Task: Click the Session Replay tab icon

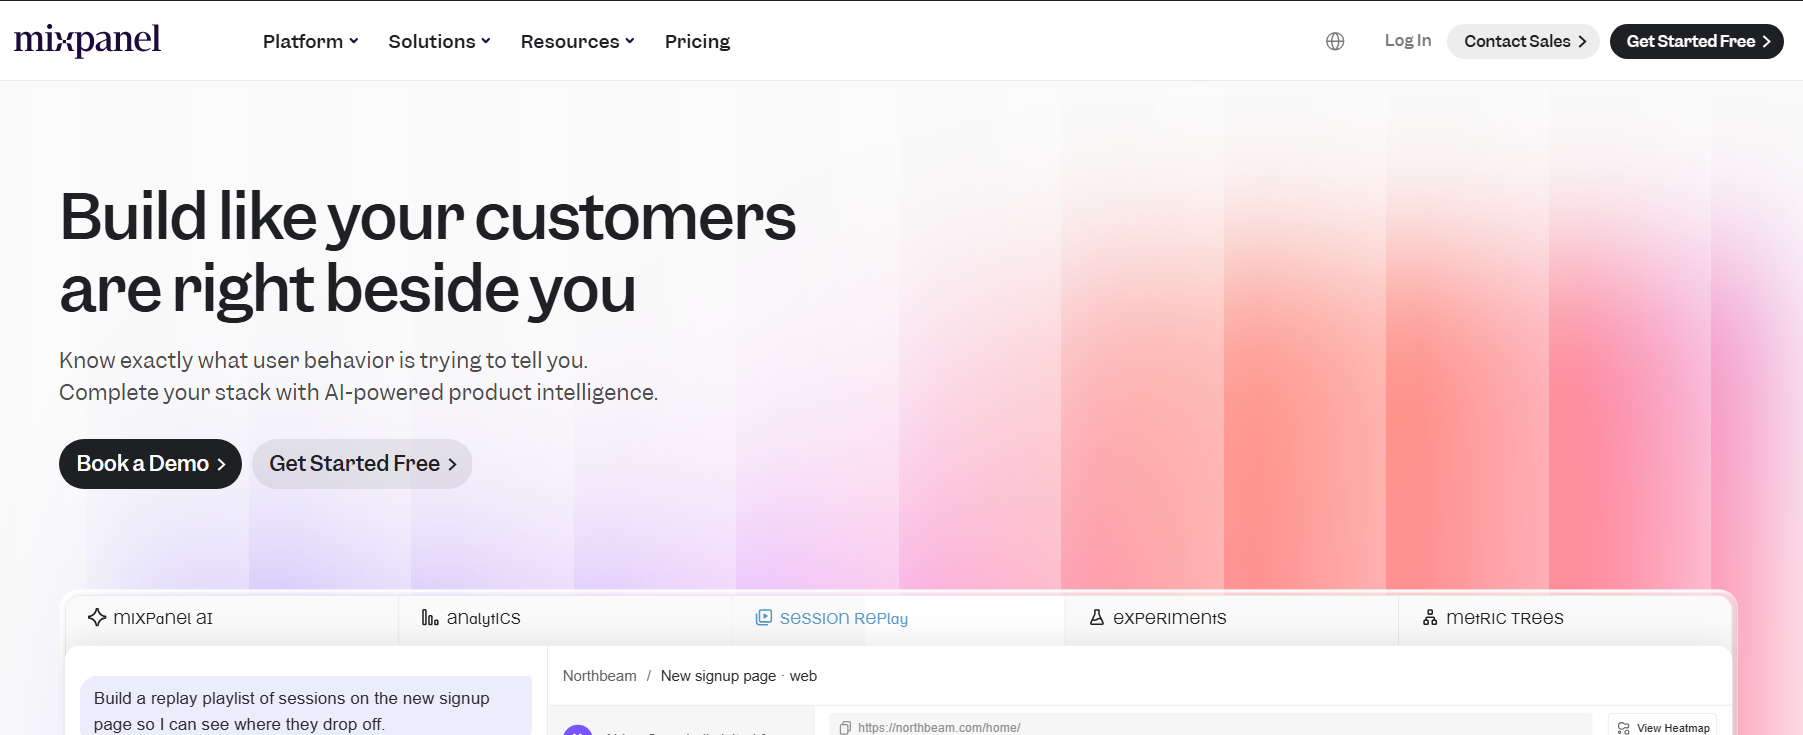Action: 764,618
